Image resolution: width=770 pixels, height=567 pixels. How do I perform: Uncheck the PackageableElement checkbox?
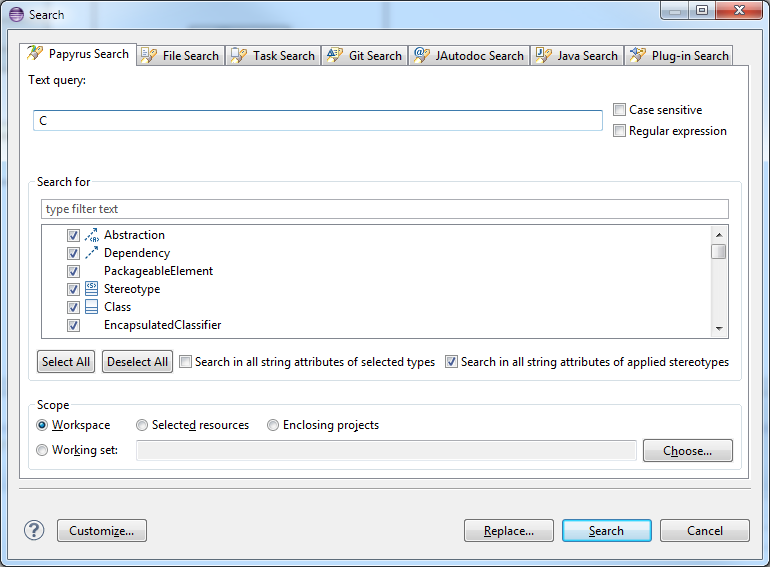pyautogui.click(x=73, y=271)
